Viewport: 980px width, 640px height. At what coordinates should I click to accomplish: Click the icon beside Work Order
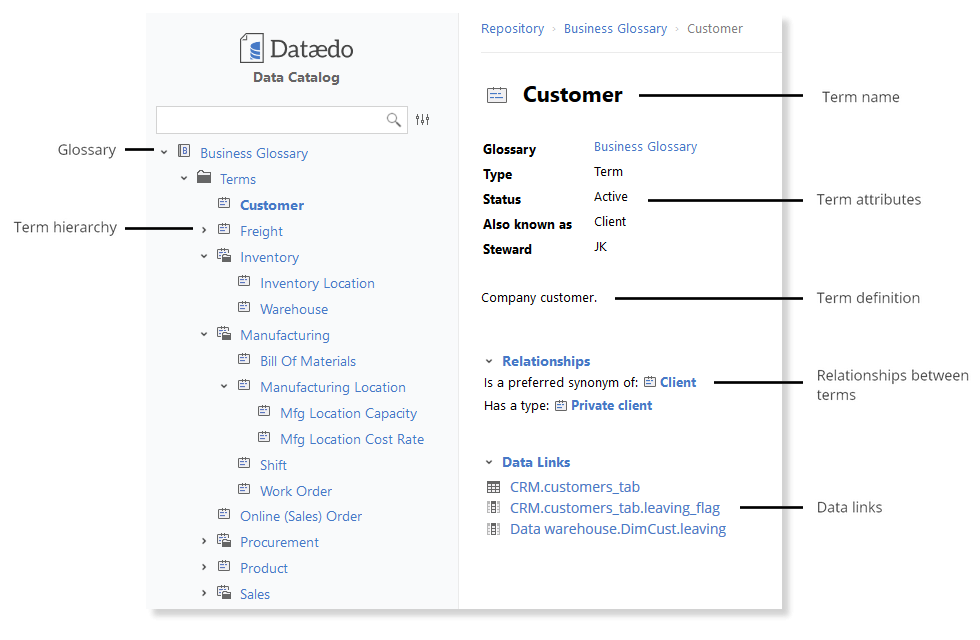(x=244, y=489)
